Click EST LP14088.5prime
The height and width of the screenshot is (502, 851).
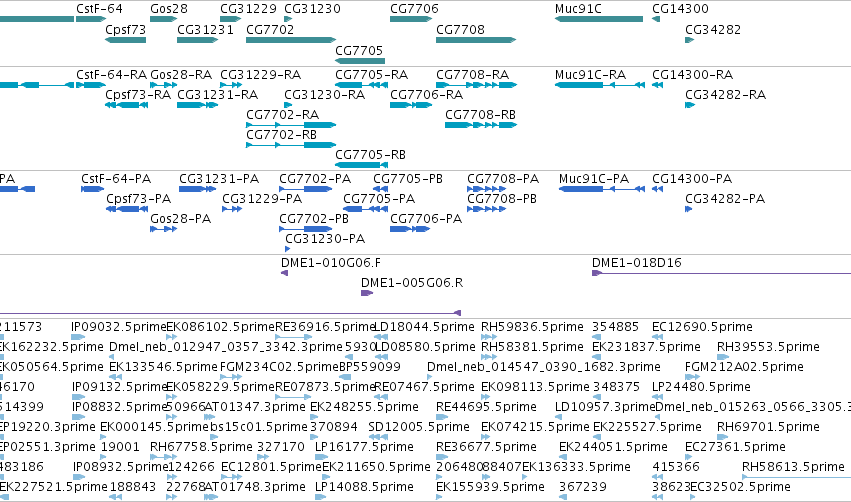tap(321, 497)
